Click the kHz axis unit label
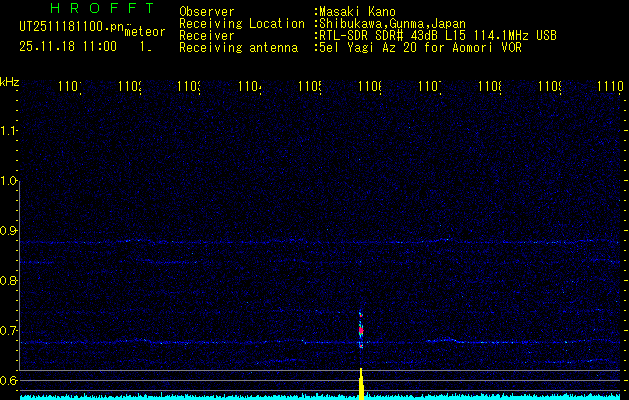 point(10,81)
